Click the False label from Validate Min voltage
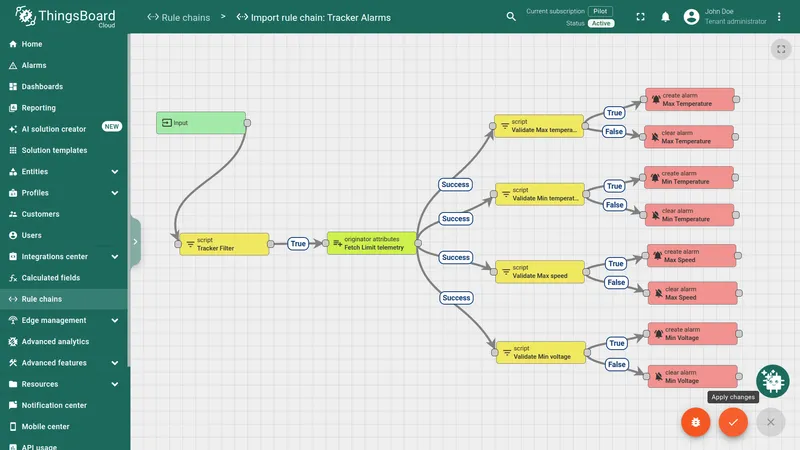 [616, 364]
